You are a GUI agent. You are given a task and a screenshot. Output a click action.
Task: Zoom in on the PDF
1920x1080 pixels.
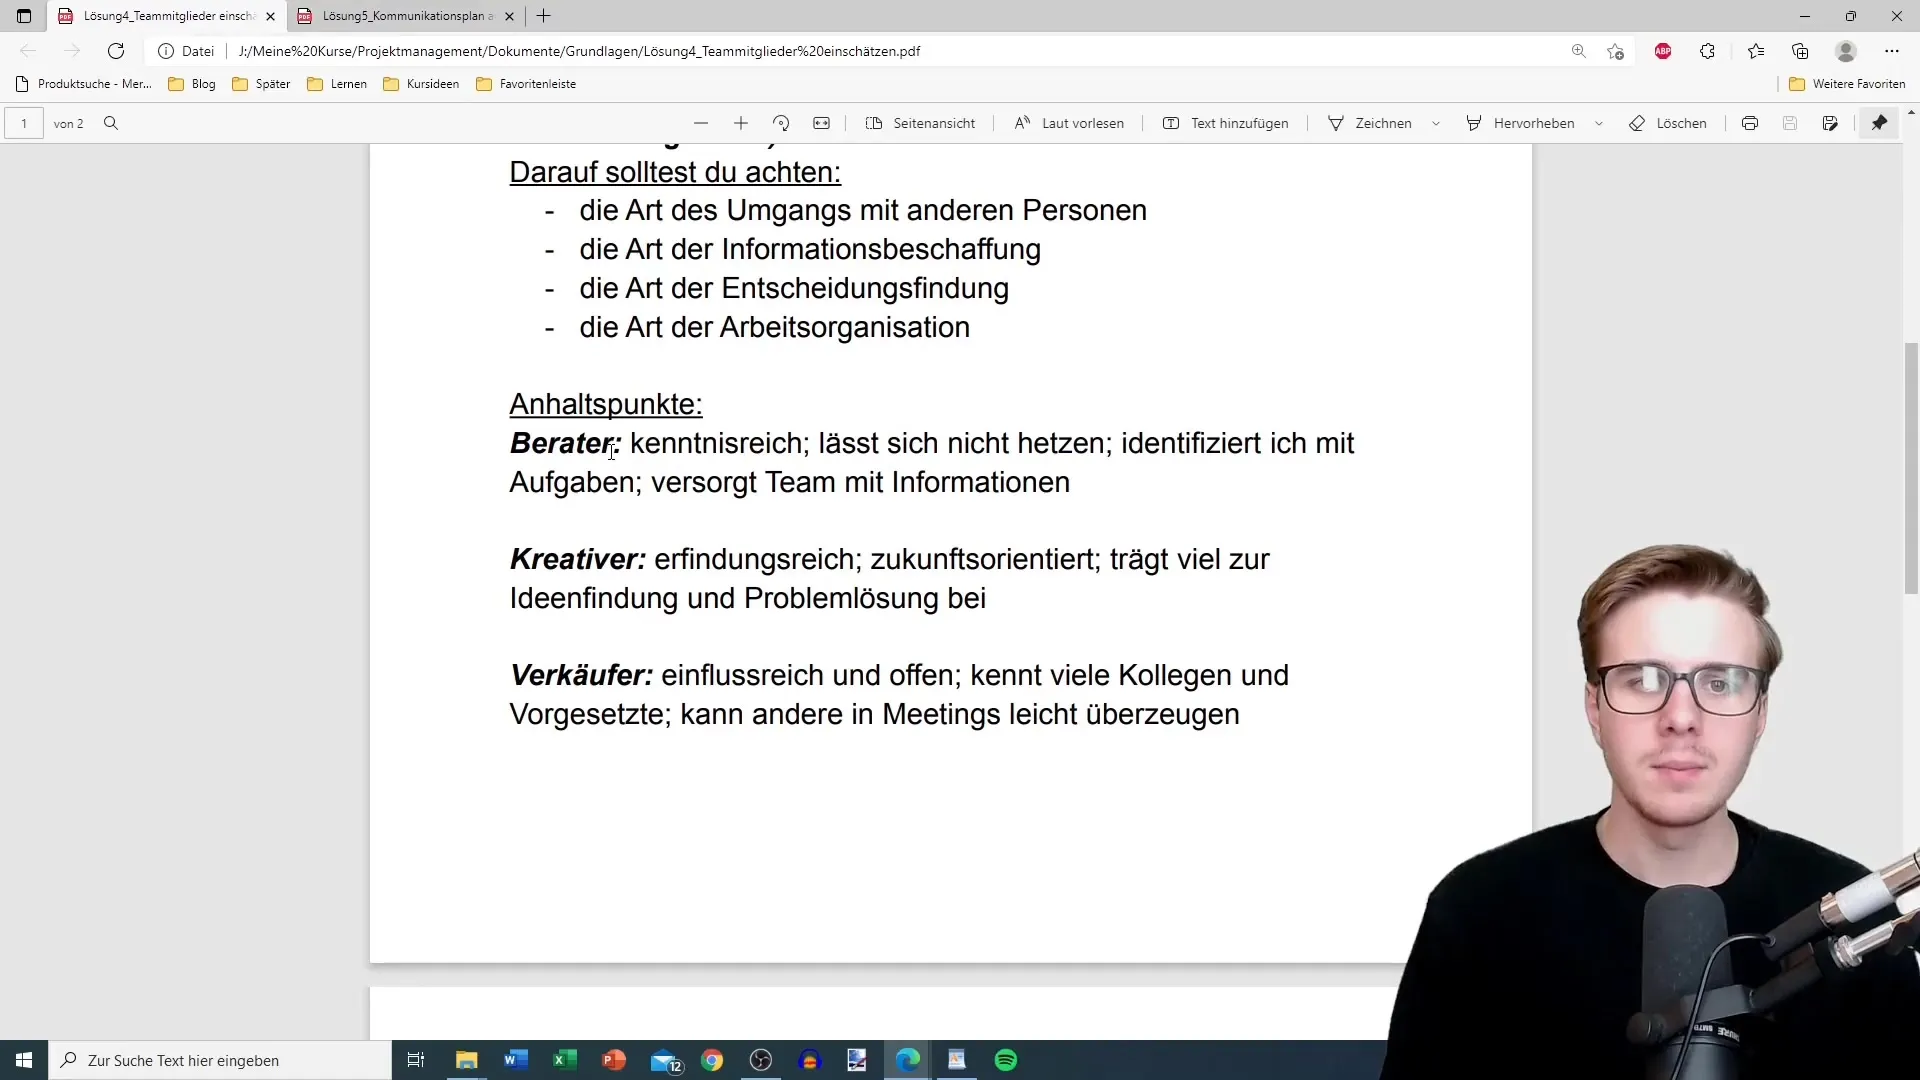[x=741, y=123]
